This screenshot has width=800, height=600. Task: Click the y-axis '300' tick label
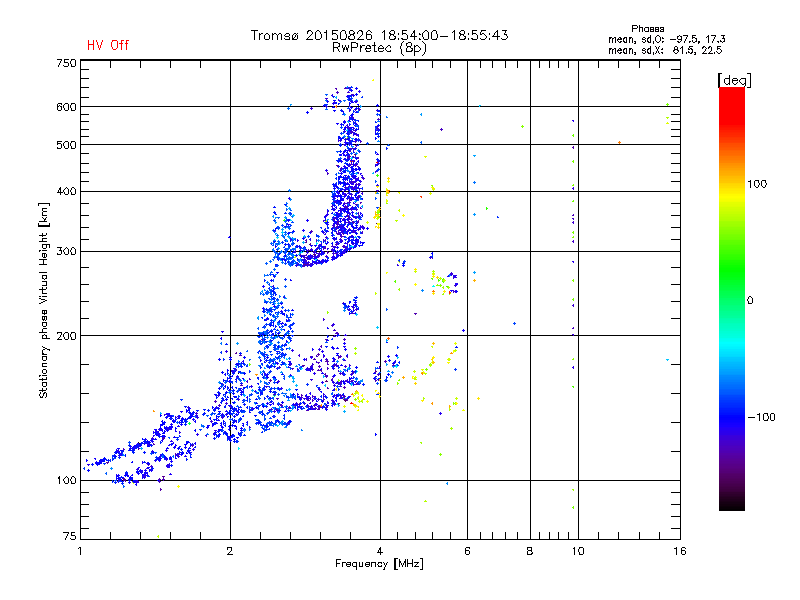66,252
